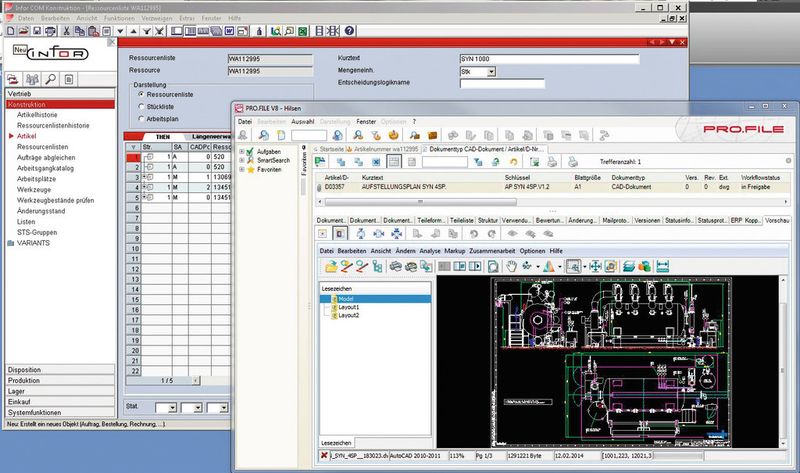Select the Ressourcenliste radio button

[x=141, y=94]
